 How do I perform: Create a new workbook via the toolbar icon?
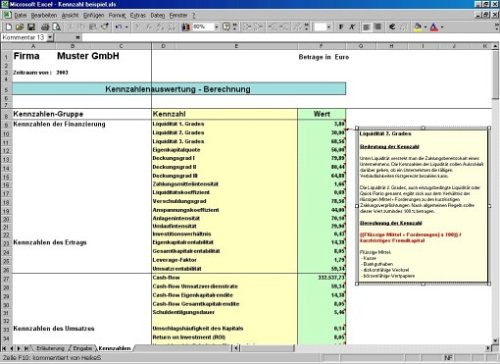coord(9,27)
